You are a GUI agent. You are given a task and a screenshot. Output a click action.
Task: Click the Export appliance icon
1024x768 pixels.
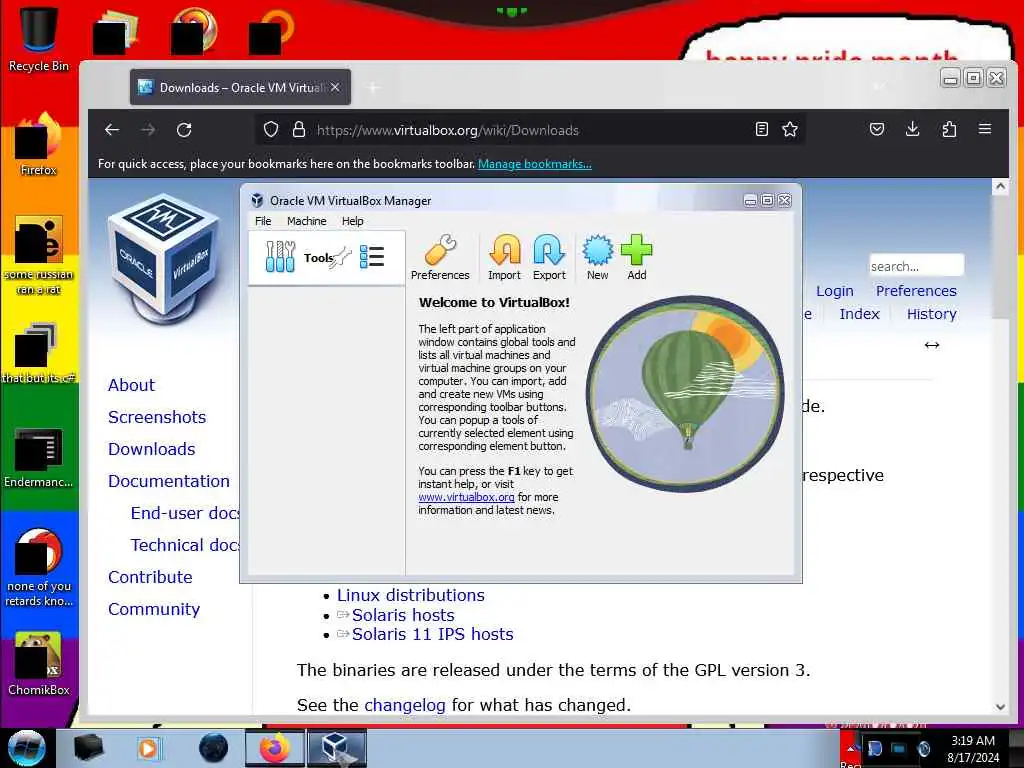coord(549,258)
